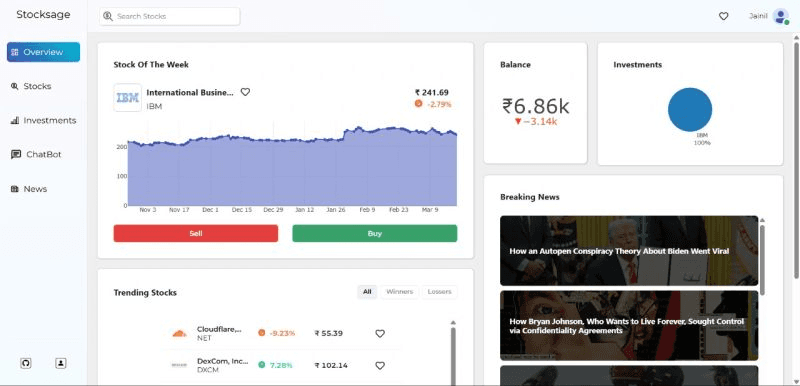Click the Trending Stocks list scroll up arrow
The height and width of the screenshot is (386, 800).
(453, 322)
